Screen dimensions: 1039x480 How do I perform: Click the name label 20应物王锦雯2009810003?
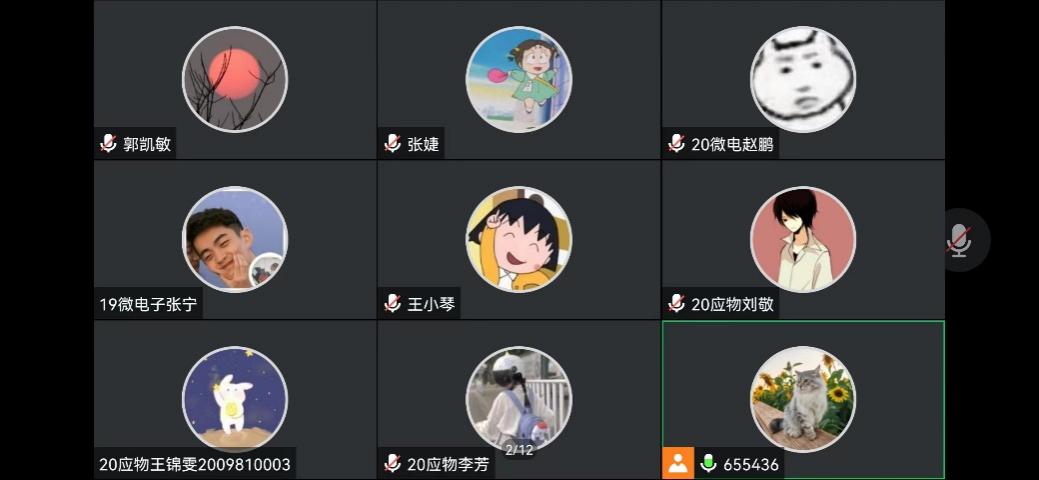point(195,464)
